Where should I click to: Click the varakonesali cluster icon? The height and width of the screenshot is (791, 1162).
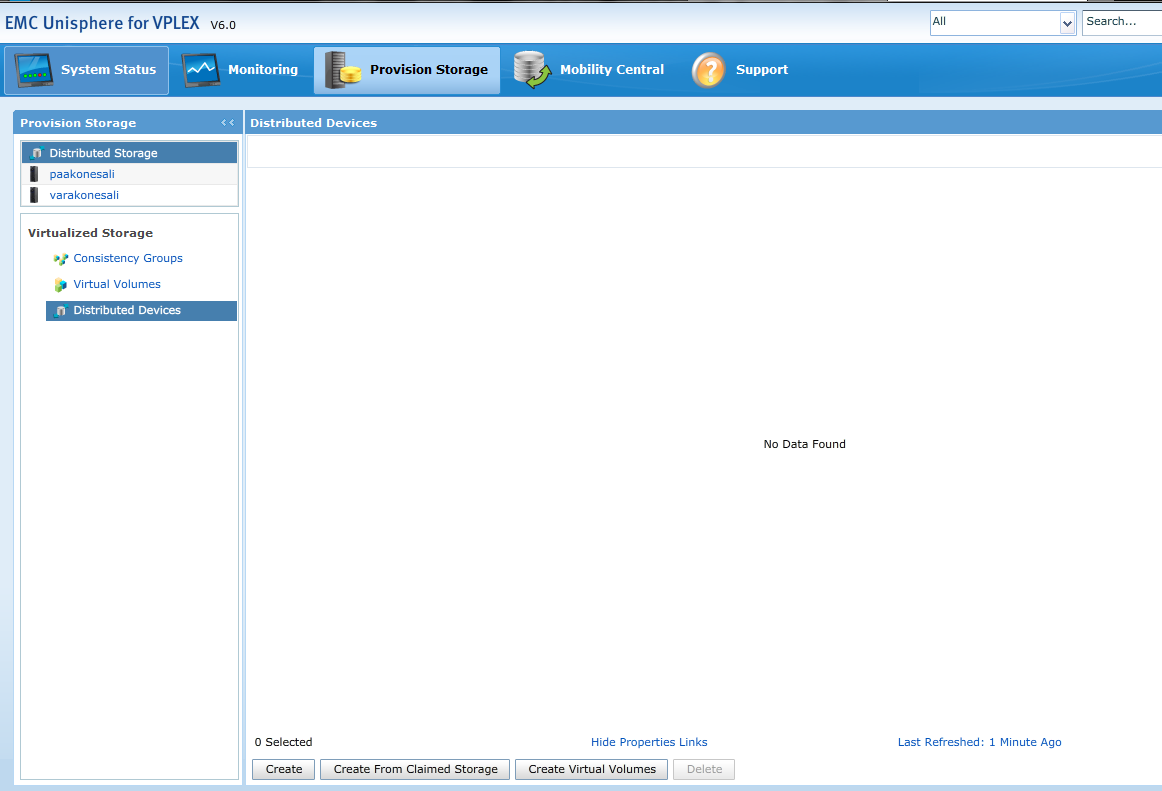point(34,195)
